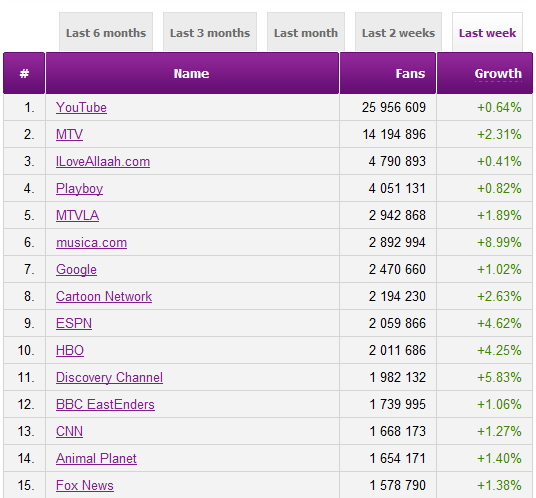This screenshot has width=536, height=498.
Task: Follow the Discovery Channel link
Action: tap(109, 377)
